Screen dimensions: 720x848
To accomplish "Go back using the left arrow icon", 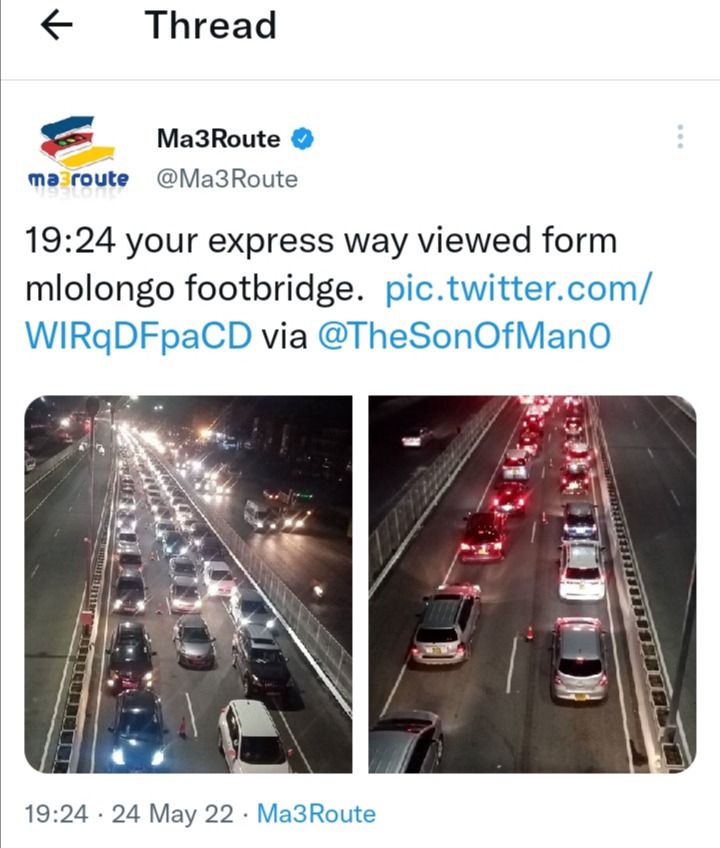I will [57, 25].
